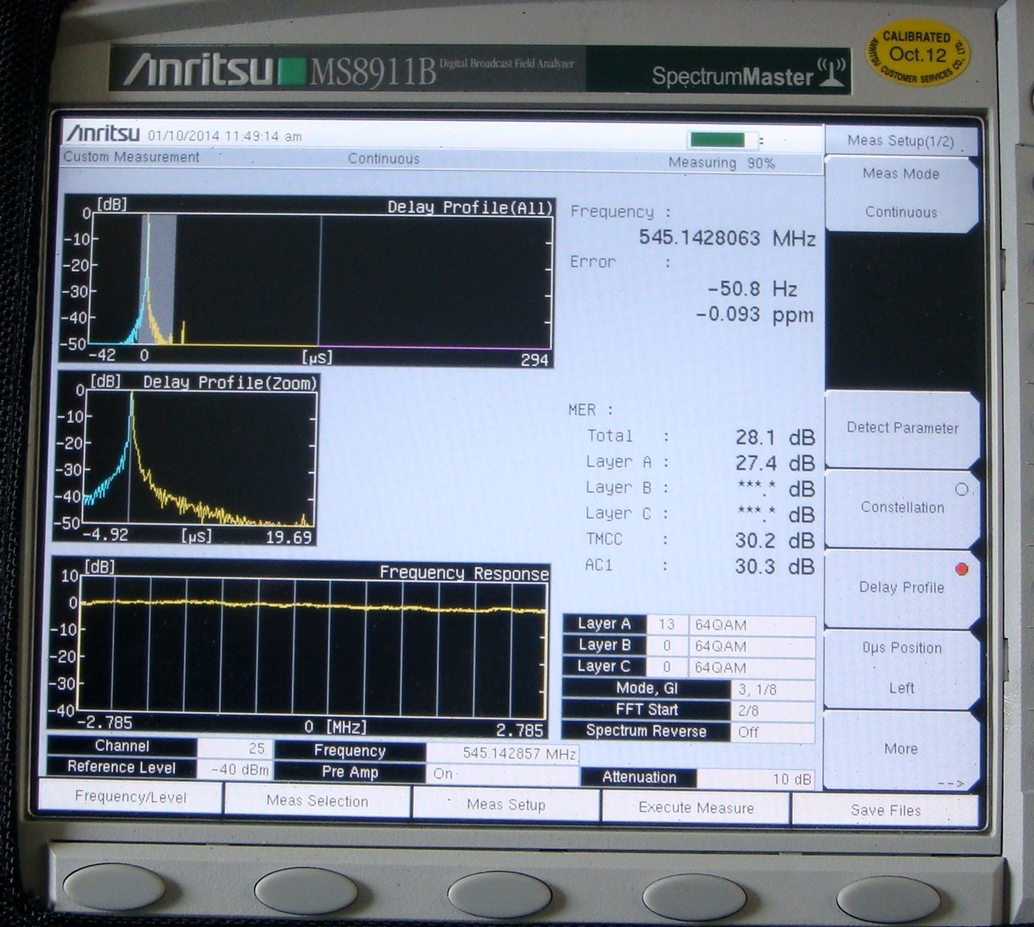Click the 19.69 µs zoom axis label
1034x927 pixels.
coord(289,537)
